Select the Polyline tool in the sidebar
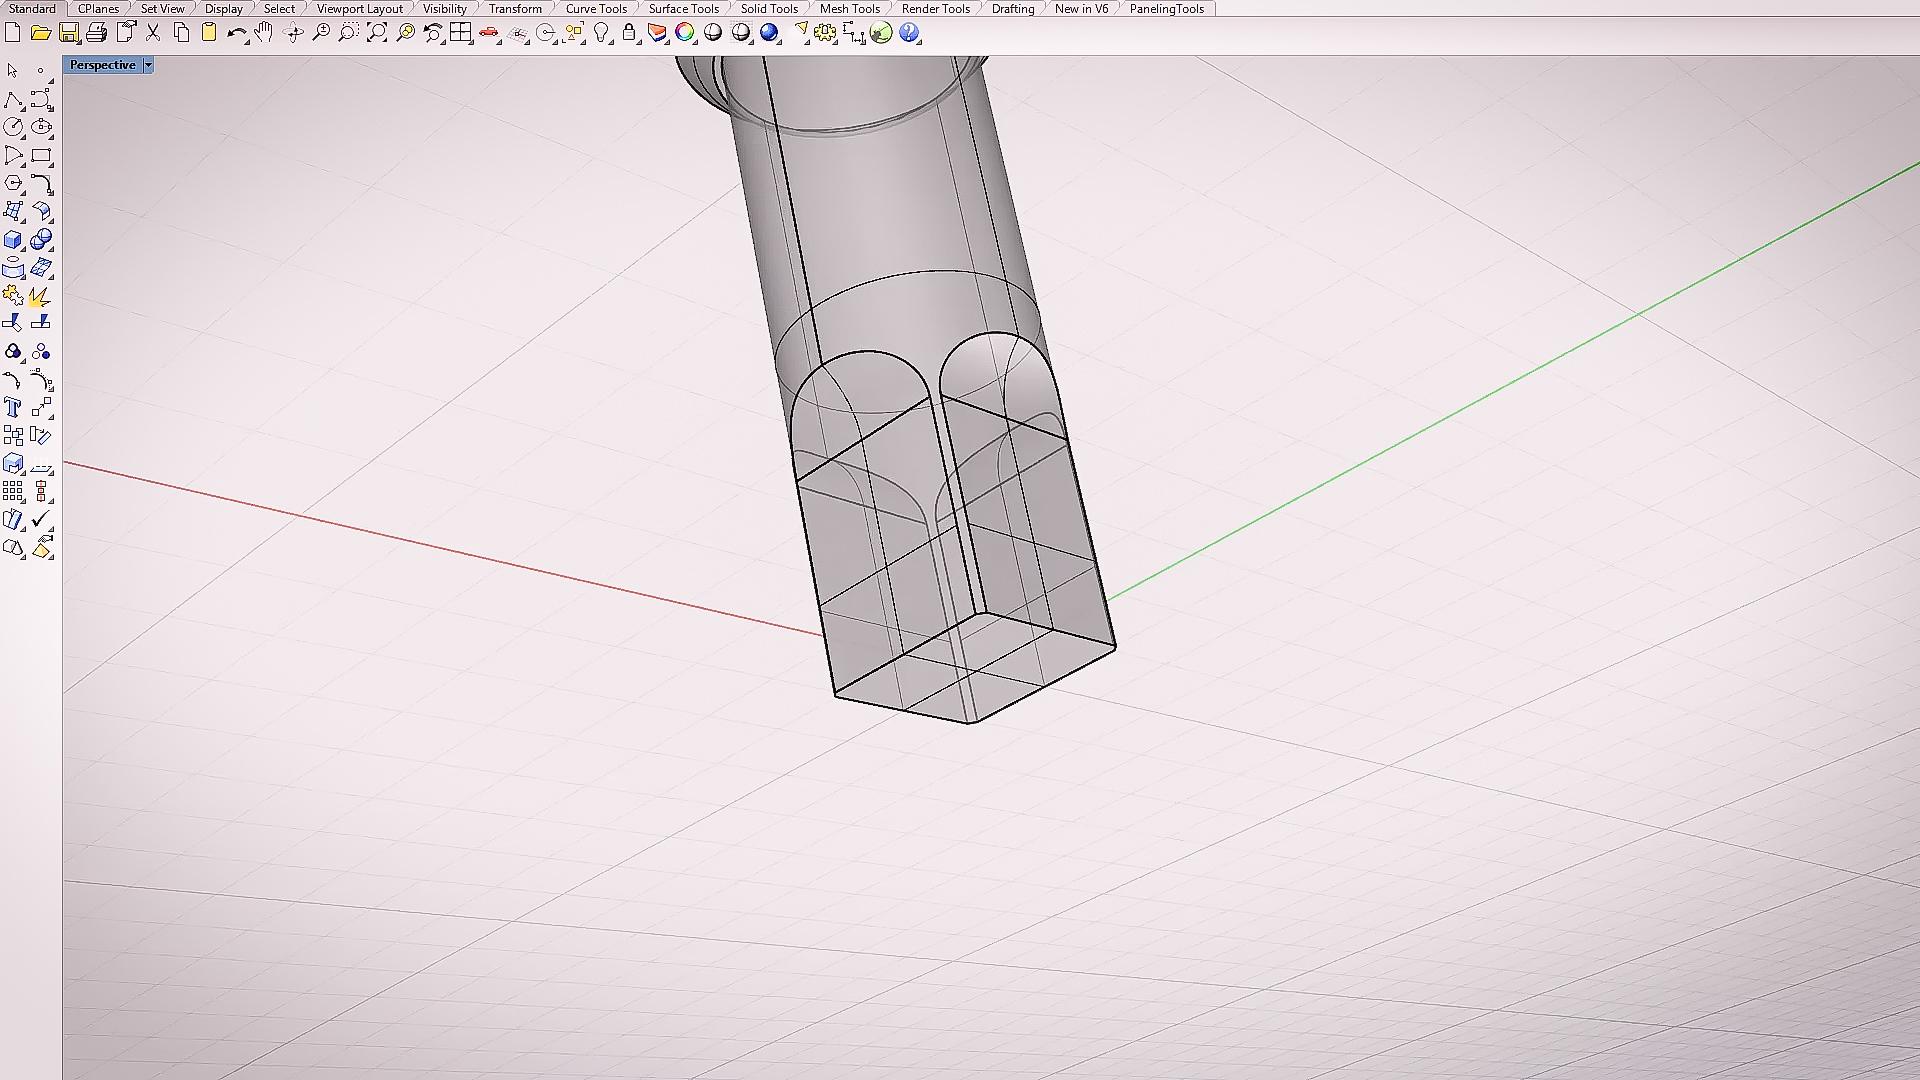 click(13, 99)
